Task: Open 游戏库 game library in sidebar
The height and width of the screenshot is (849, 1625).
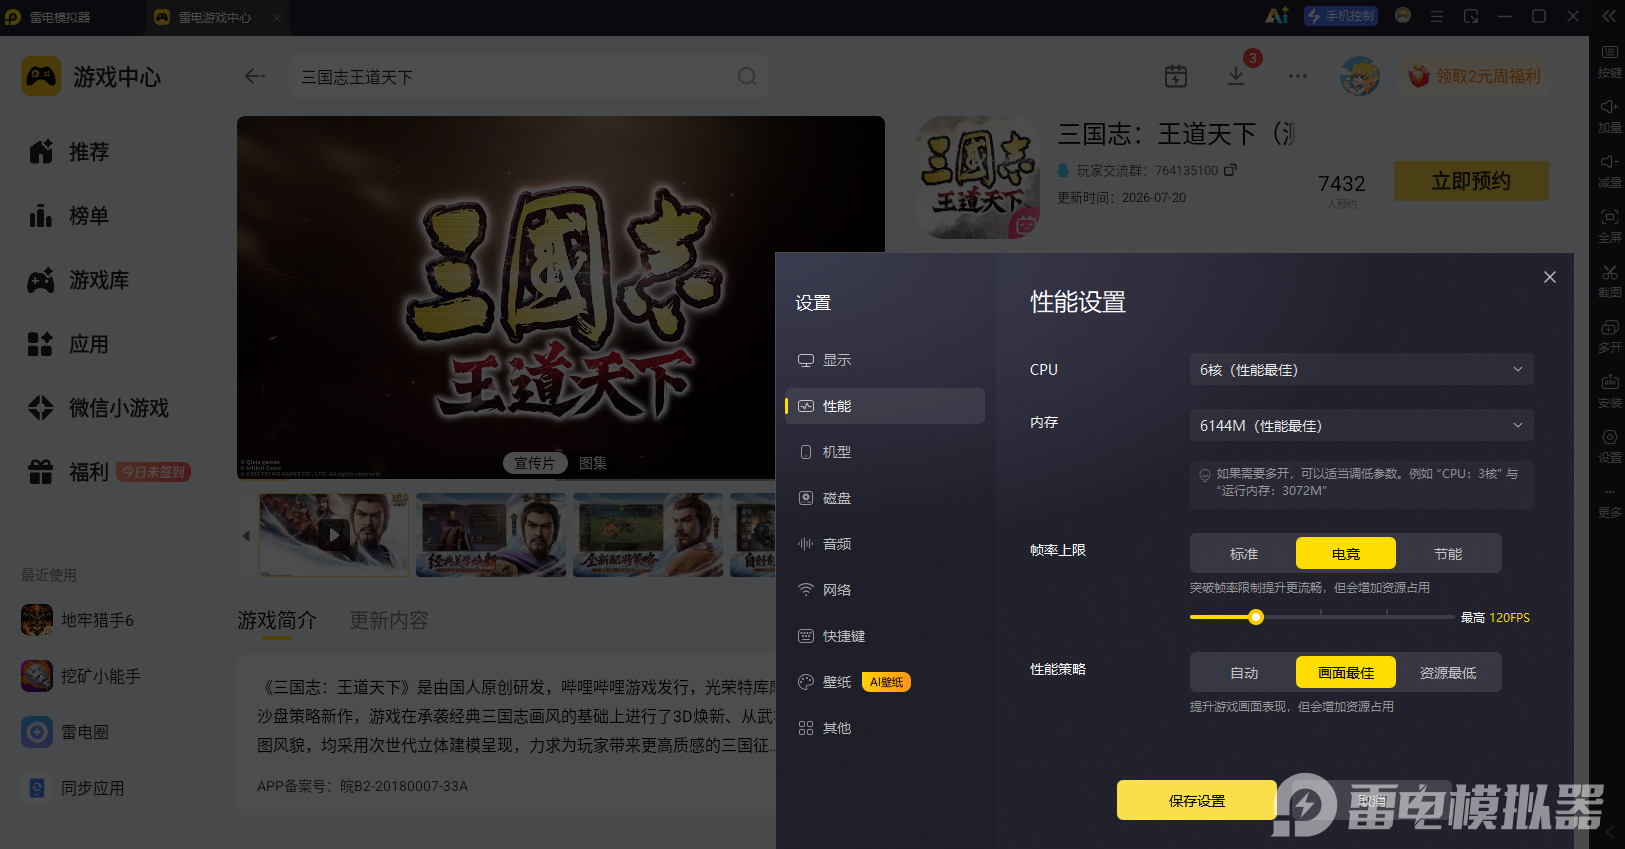Action: (78, 280)
